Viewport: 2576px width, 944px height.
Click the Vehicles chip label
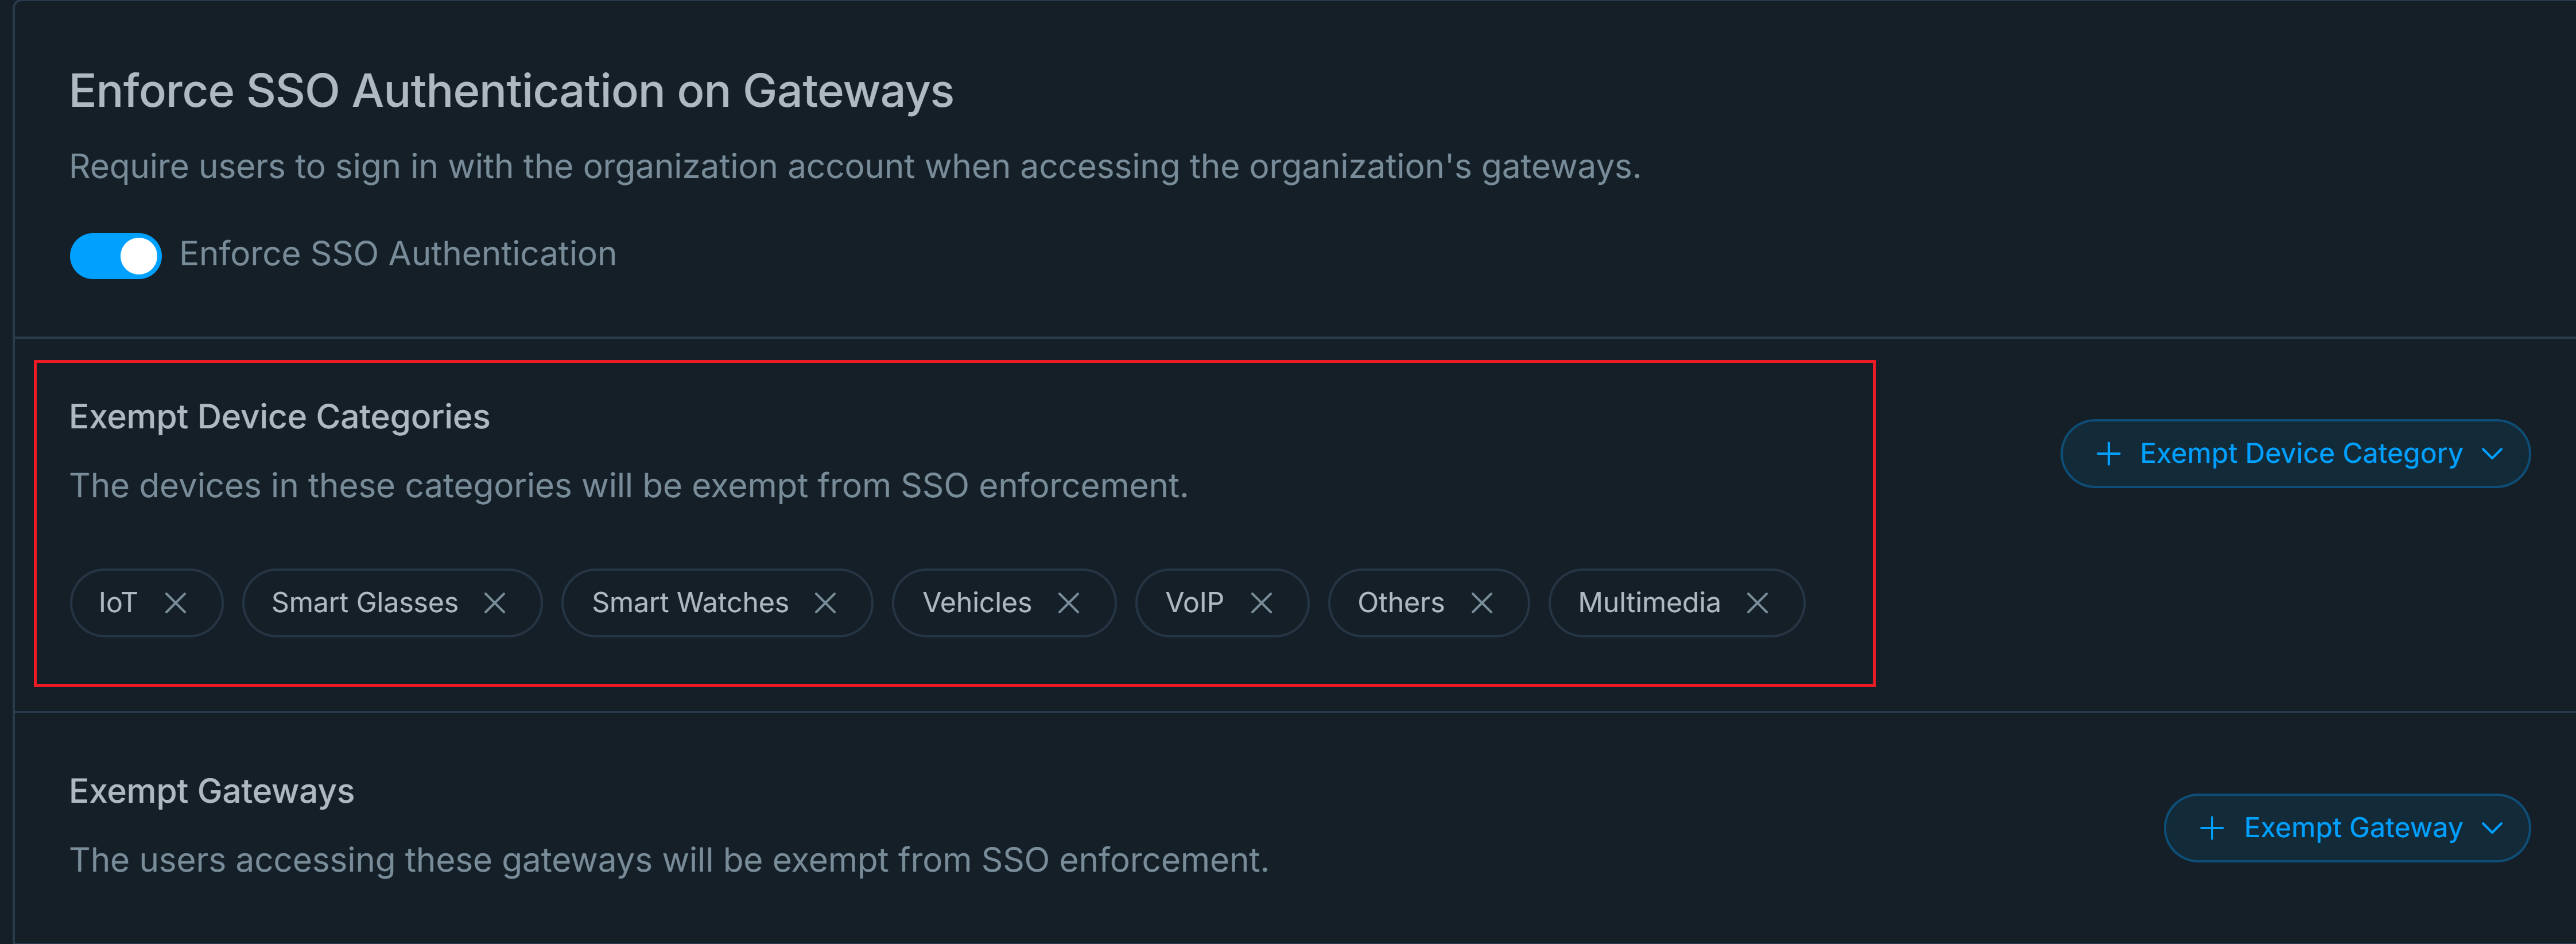977,603
